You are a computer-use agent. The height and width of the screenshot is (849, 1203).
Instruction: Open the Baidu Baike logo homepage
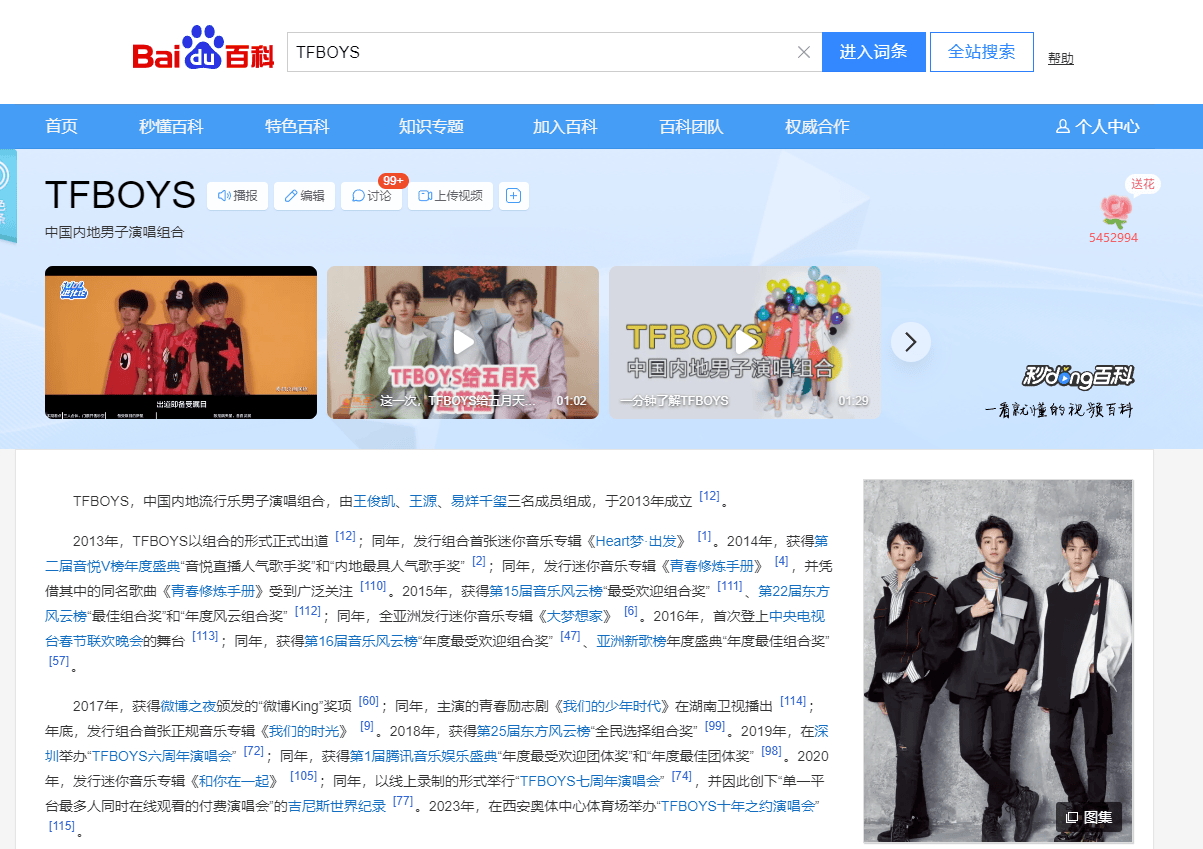[x=203, y=49]
